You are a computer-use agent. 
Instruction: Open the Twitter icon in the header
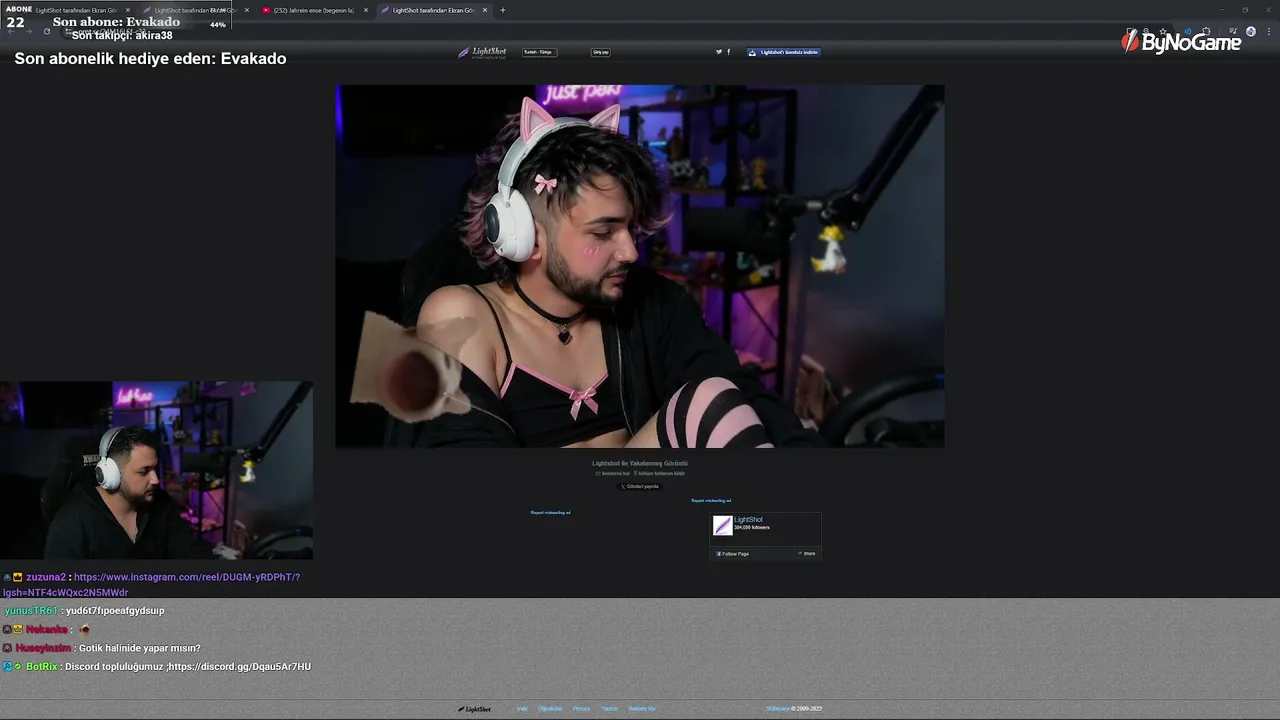click(x=719, y=52)
